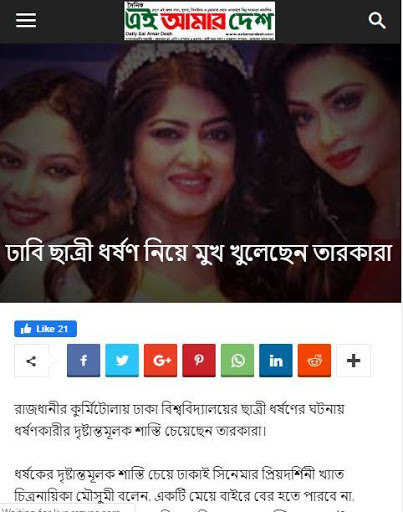403x512 pixels.
Task: Click the tiara in the featured image
Action: [180, 62]
